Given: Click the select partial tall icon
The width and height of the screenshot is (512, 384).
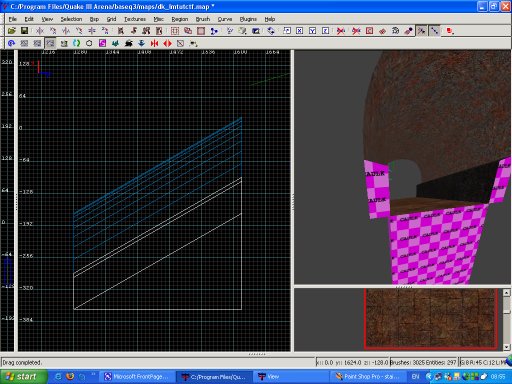Looking at the screenshot, I should pos(146,31).
